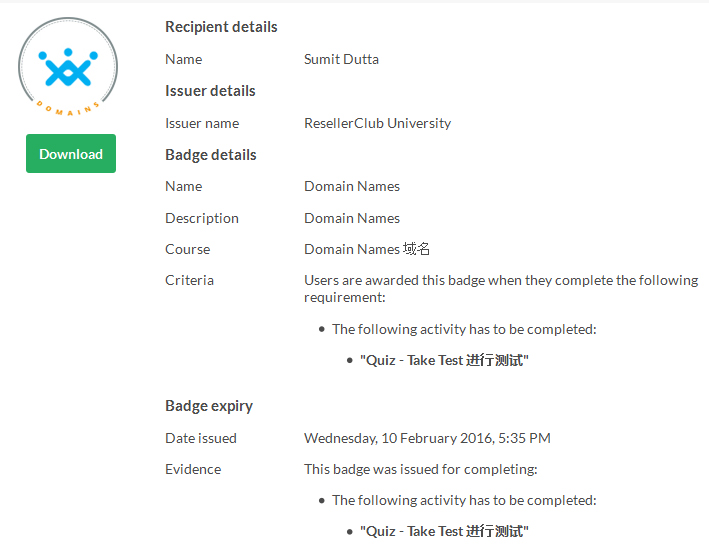Click the Badge expiry heading
709x558 pixels.
208,406
